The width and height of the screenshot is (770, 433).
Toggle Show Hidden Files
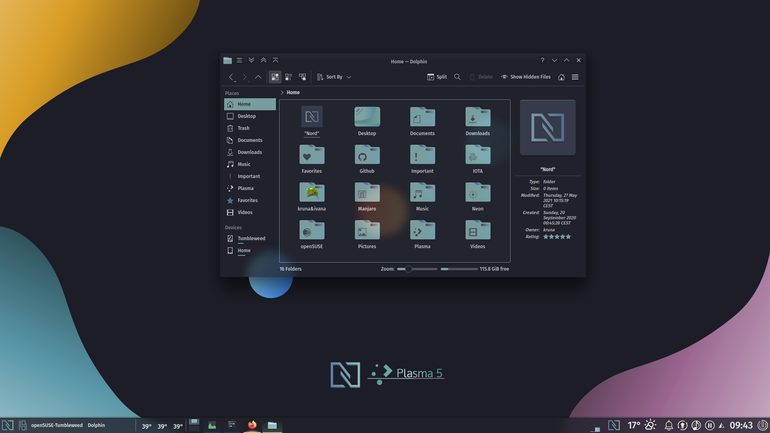pos(525,77)
